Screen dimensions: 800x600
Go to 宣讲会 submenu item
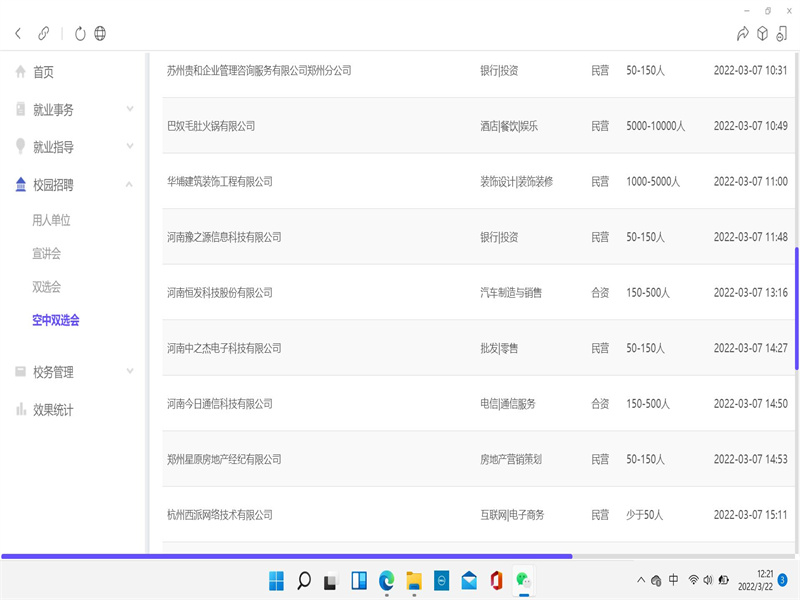click(46, 254)
